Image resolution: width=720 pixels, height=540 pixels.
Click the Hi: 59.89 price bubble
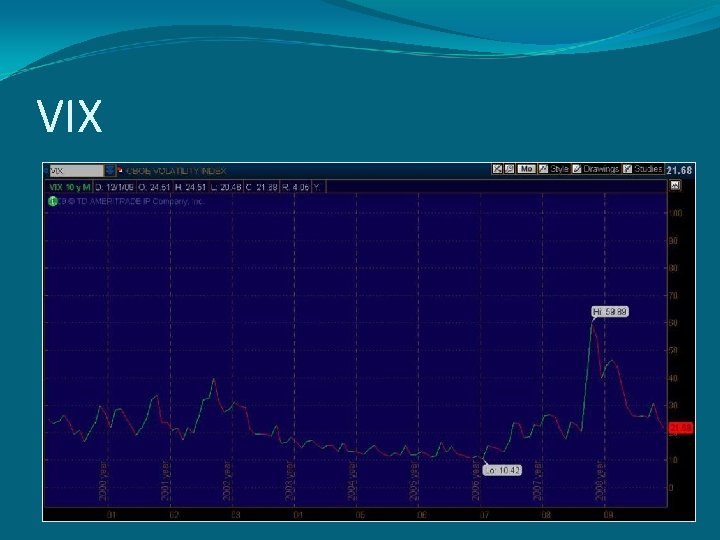610,312
